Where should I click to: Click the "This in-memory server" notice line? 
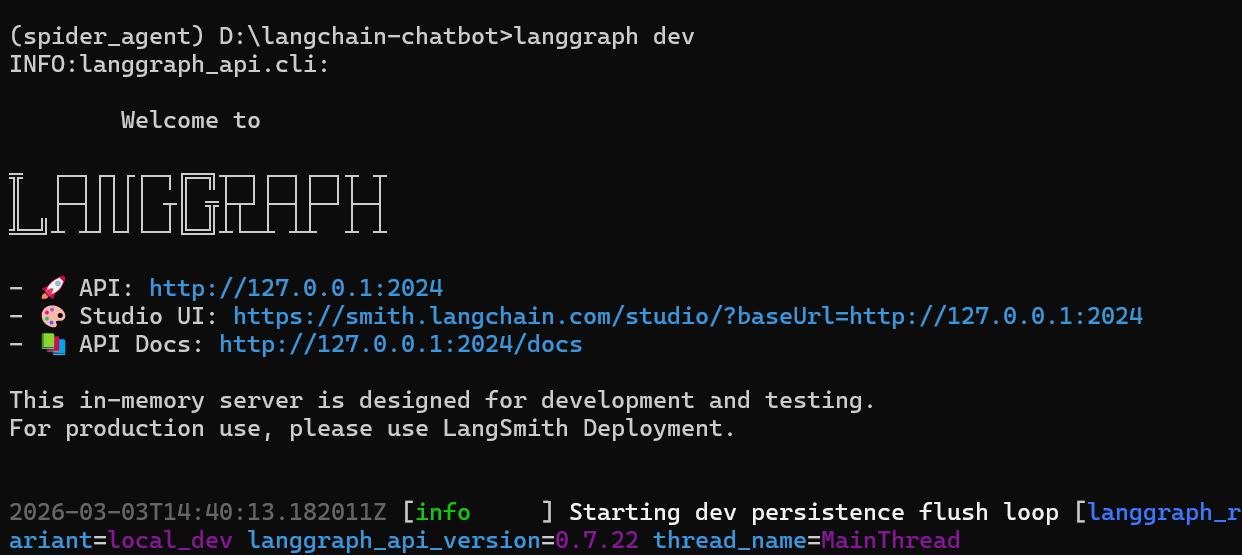pyautogui.click(x=443, y=401)
